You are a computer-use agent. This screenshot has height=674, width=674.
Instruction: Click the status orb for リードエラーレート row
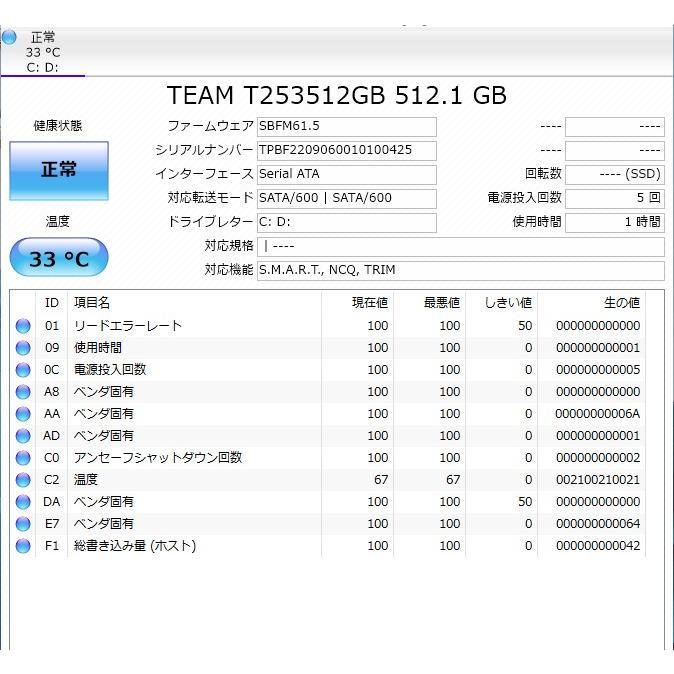(x=23, y=326)
